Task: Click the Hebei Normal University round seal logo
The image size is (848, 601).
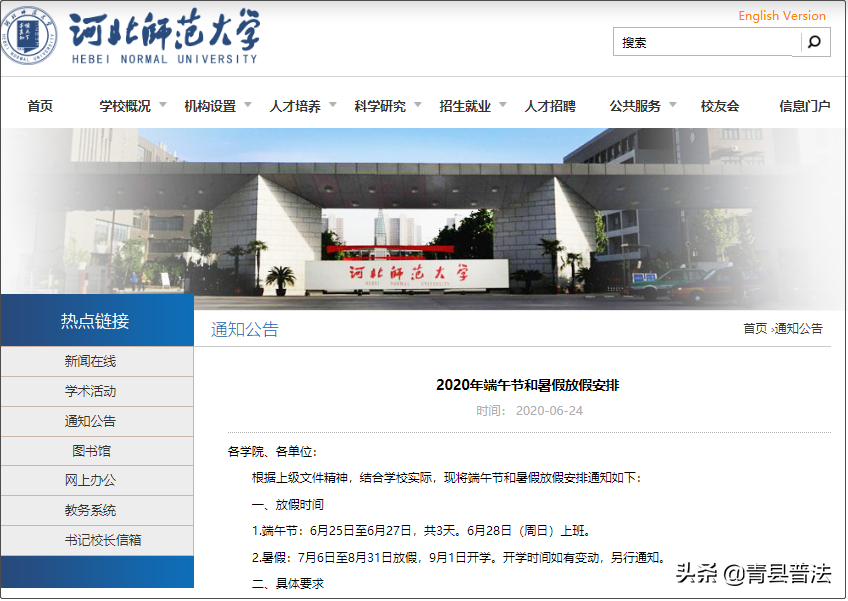Action: point(29,36)
